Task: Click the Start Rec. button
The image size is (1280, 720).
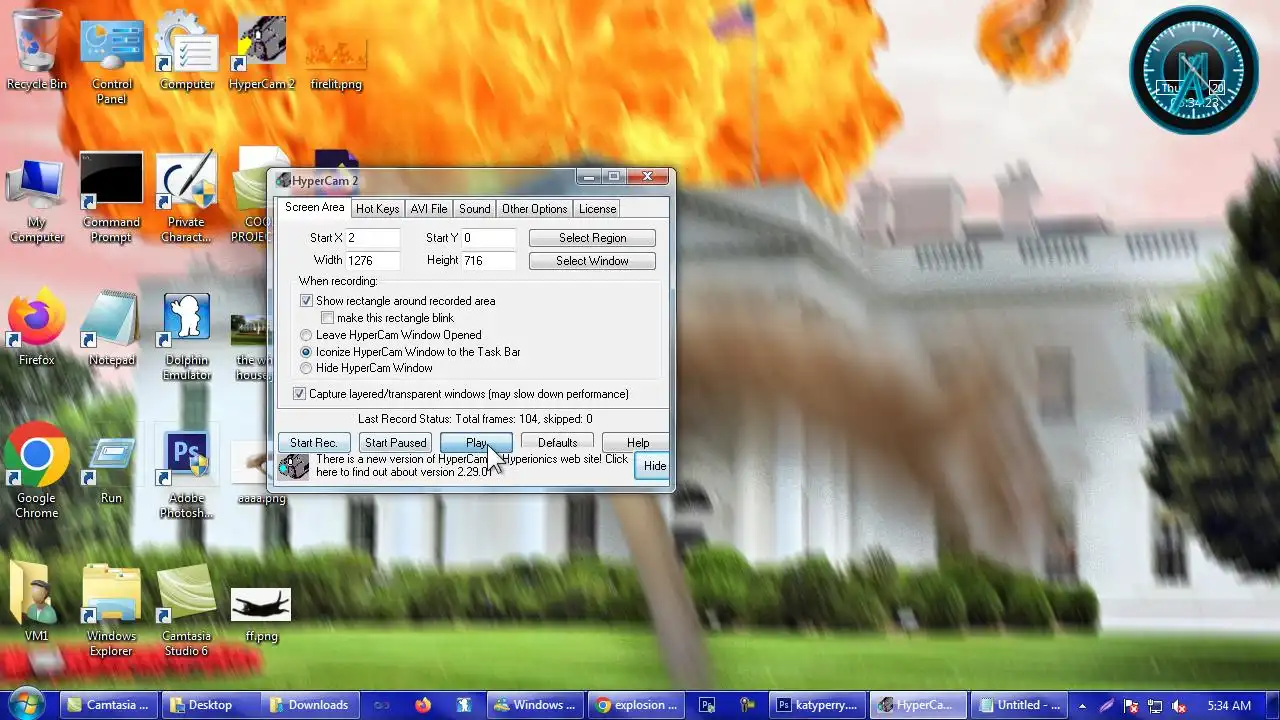Action: point(314,443)
